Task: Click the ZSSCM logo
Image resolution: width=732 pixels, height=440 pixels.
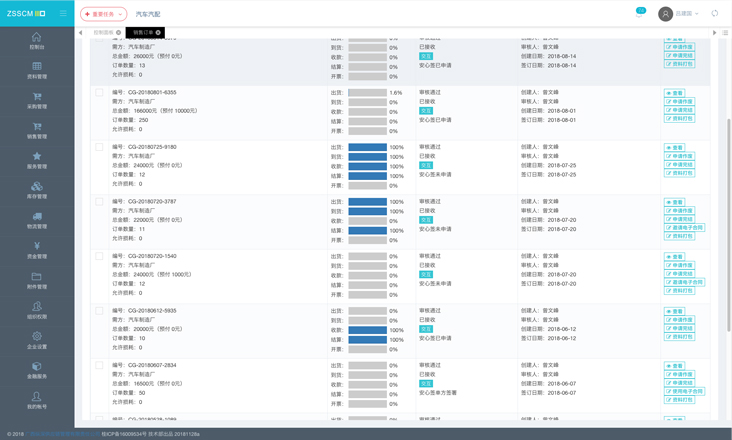Action: point(26,14)
